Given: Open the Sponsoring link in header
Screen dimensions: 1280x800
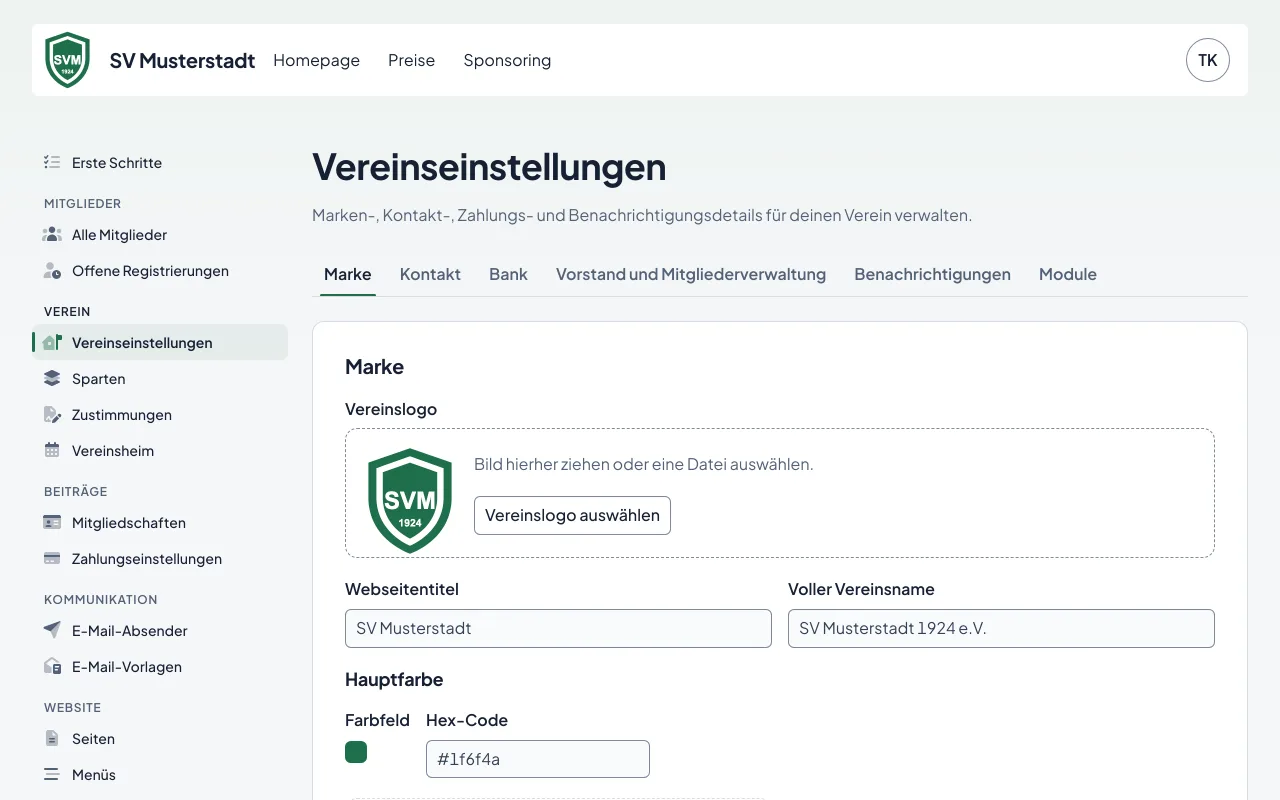Looking at the screenshot, I should click(x=507, y=60).
